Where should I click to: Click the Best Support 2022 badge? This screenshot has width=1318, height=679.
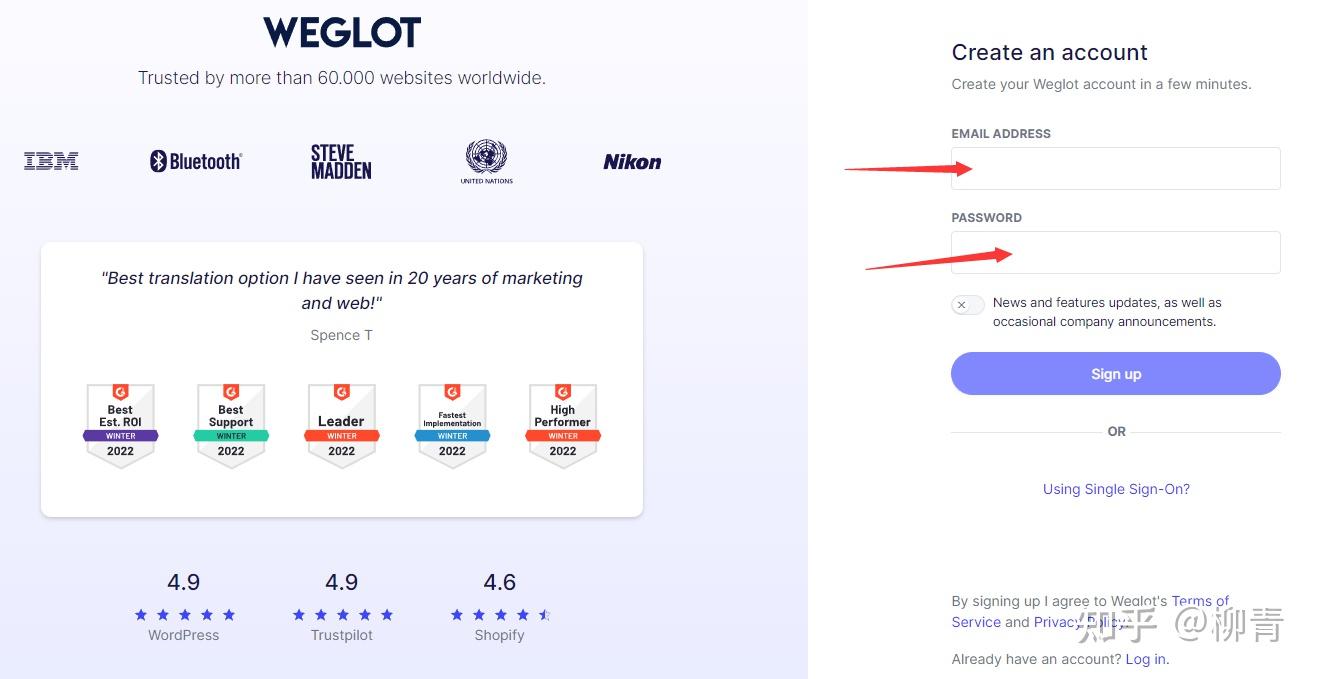click(x=231, y=426)
